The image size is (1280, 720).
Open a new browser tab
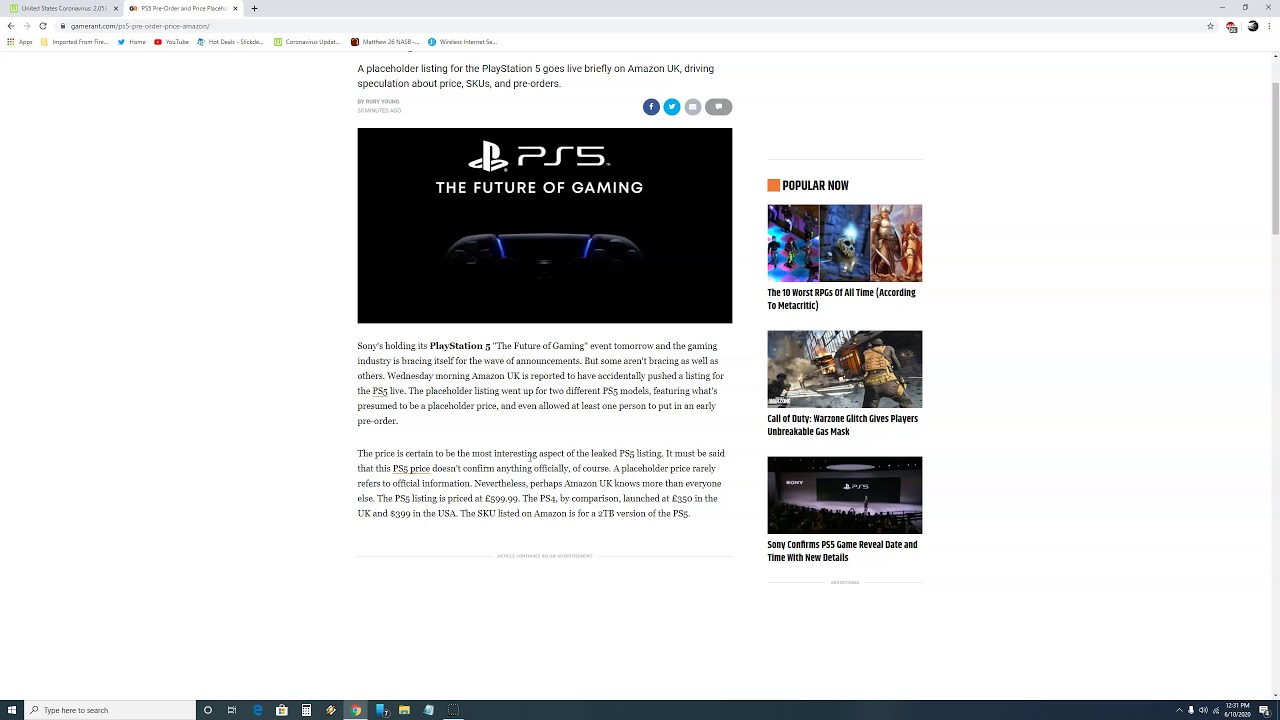(254, 8)
